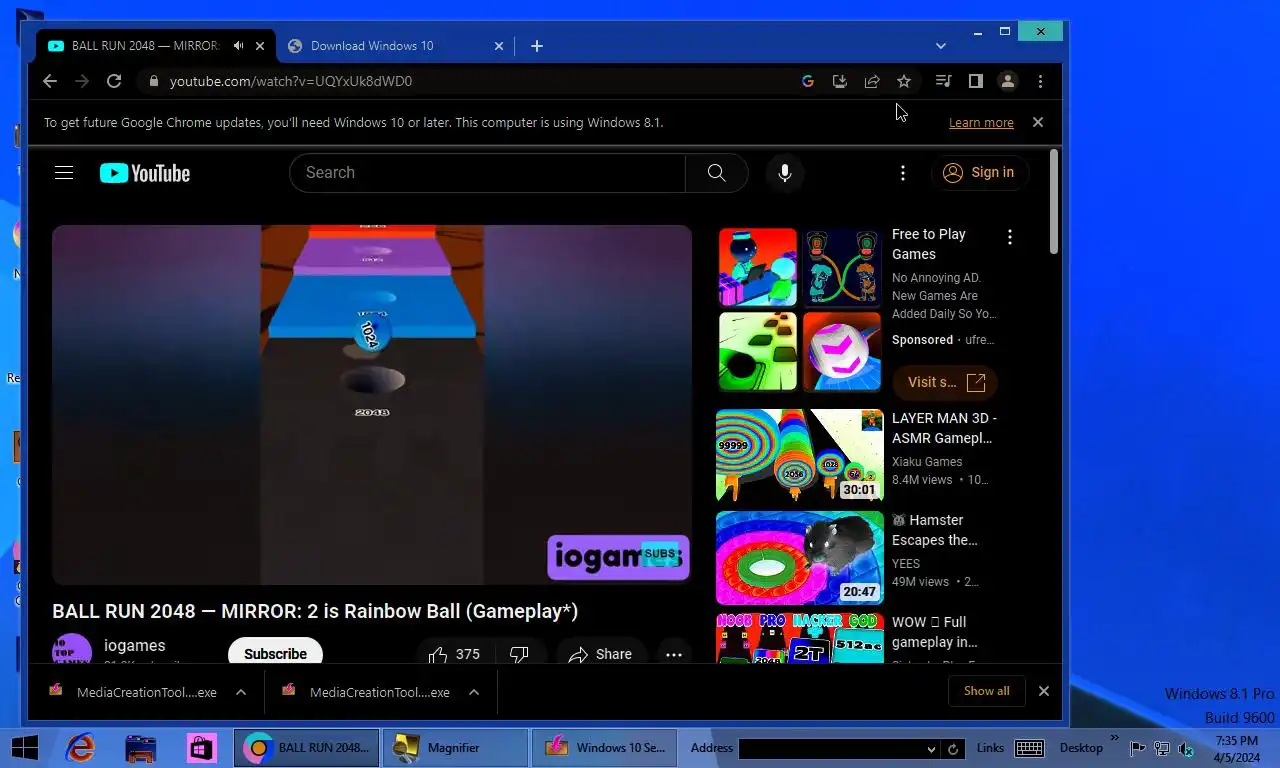Image resolution: width=1280 pixels, height=768 pixels.
Task: Open the Chrome profile avatar
Action: (x=1008, y=81)
